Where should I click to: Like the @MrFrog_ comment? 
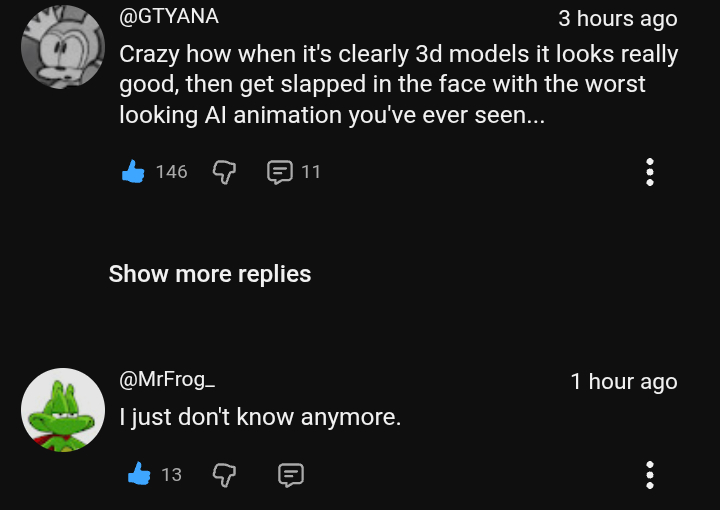pyautogui.click(x=138, y=474)
